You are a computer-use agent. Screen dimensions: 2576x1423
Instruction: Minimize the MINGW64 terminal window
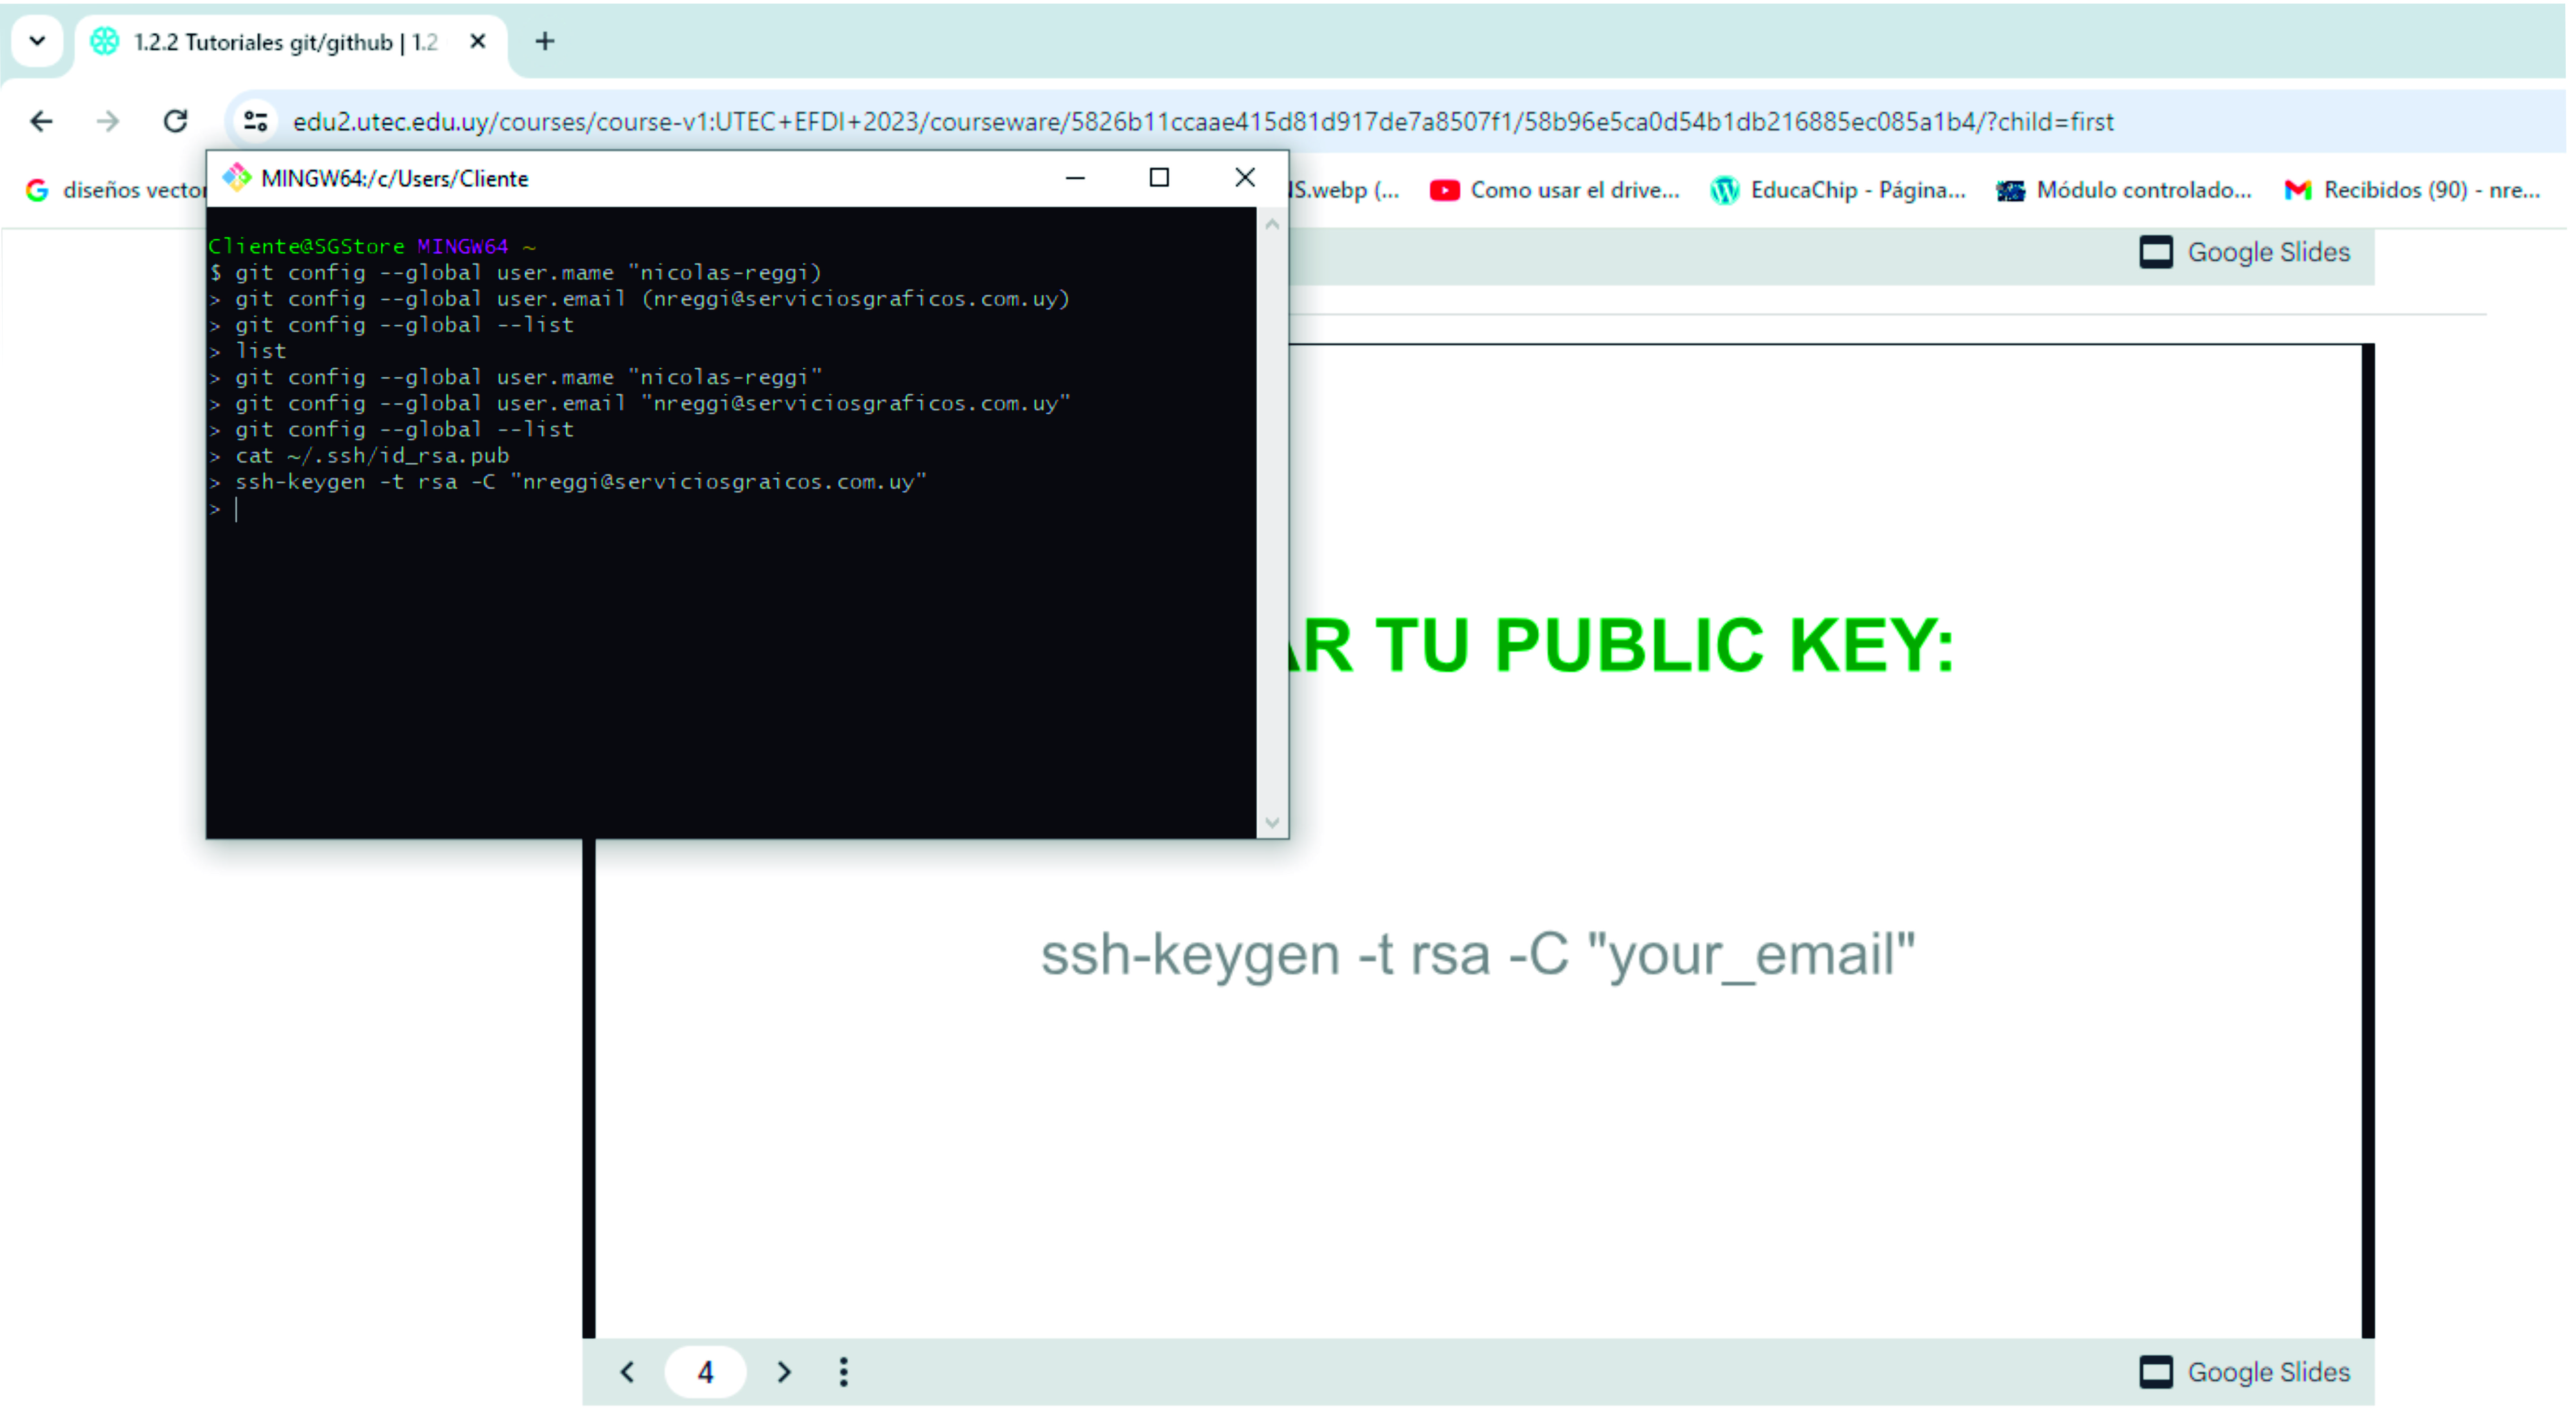1075,178
